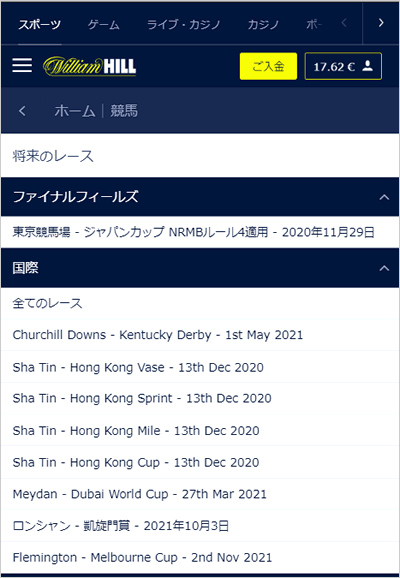Open Kentucky Derby 1st May 2021
The image size is (400, 578).
(x=200, y=335)
